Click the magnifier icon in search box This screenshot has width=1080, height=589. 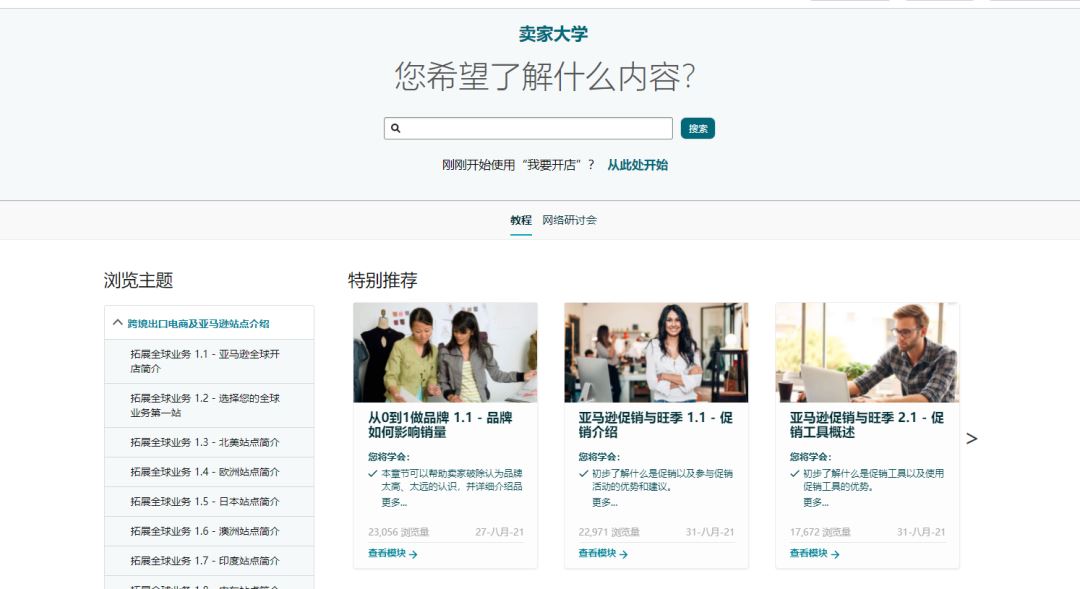point(395,128)
